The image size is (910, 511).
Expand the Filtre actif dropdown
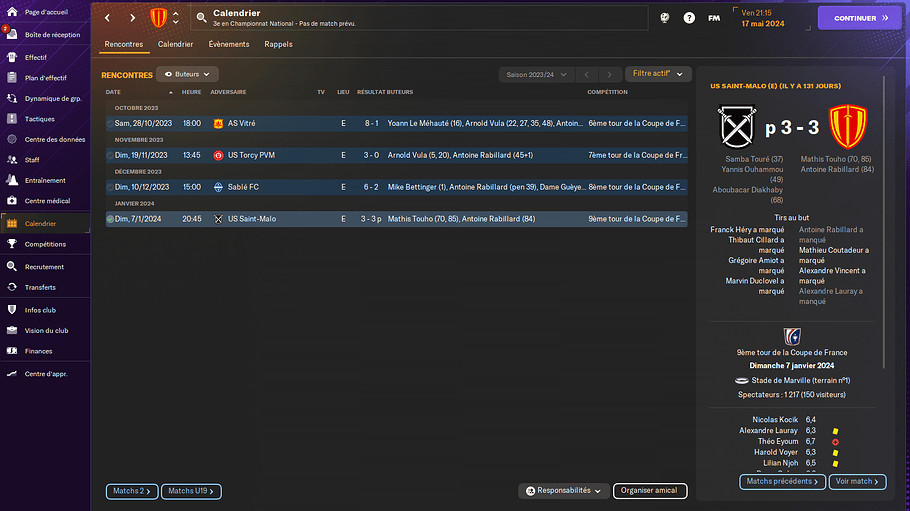(659, 74)
